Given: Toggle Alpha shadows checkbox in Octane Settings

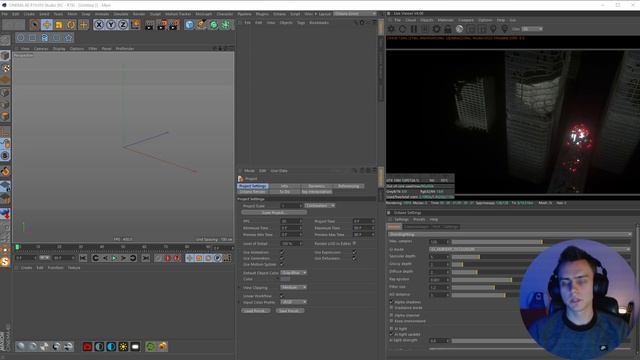Looking at the screenshot, I should pyautogui.click(x=391, y=302).
